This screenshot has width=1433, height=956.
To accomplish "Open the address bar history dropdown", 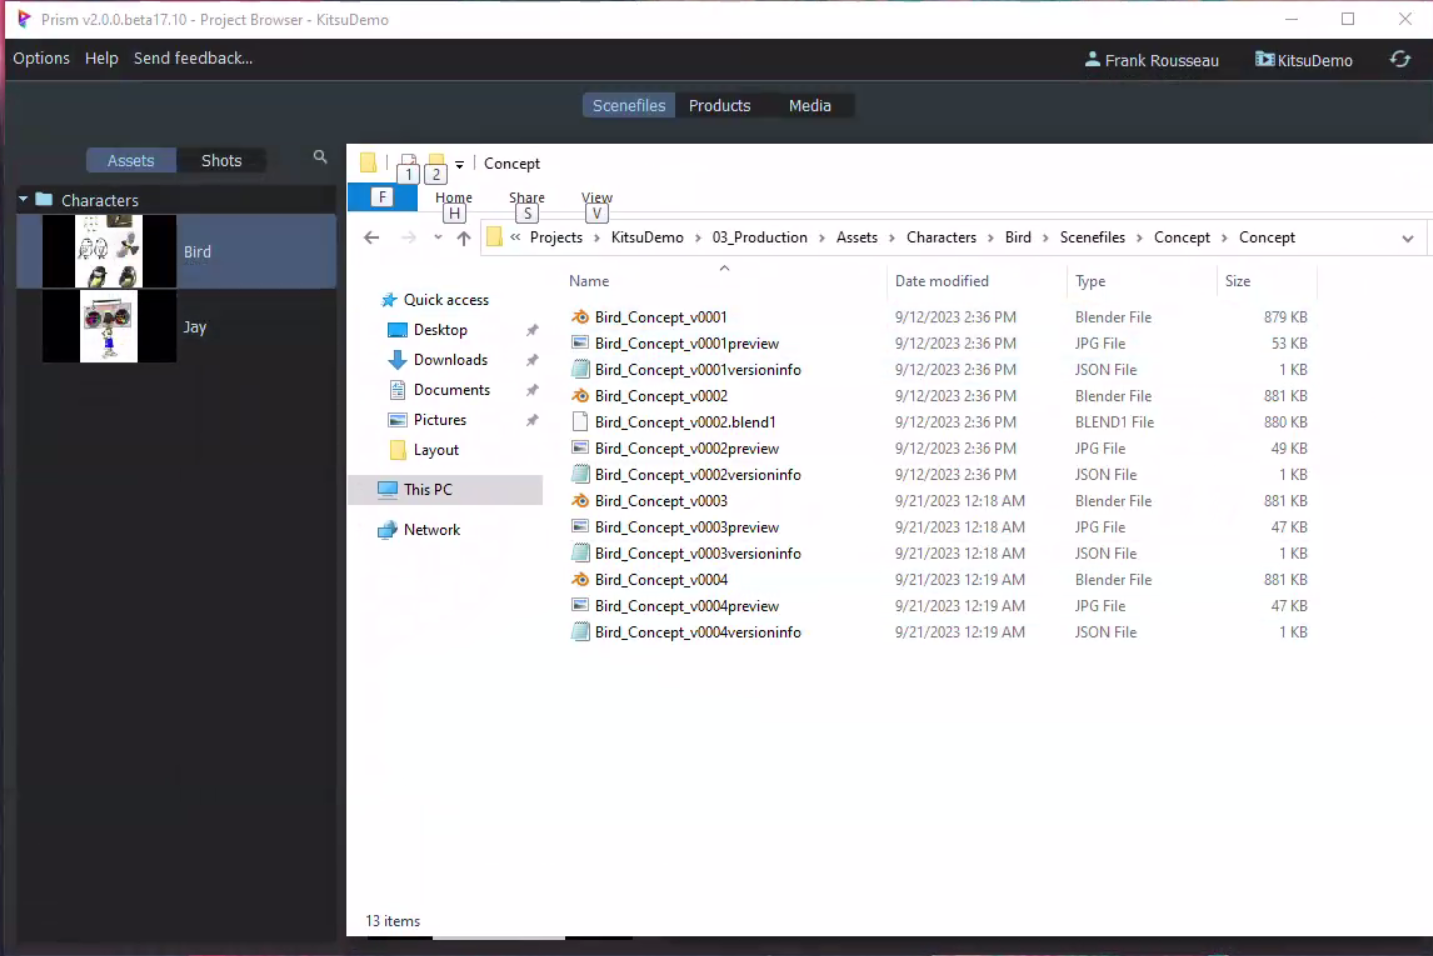I will tap(1407, 238).
